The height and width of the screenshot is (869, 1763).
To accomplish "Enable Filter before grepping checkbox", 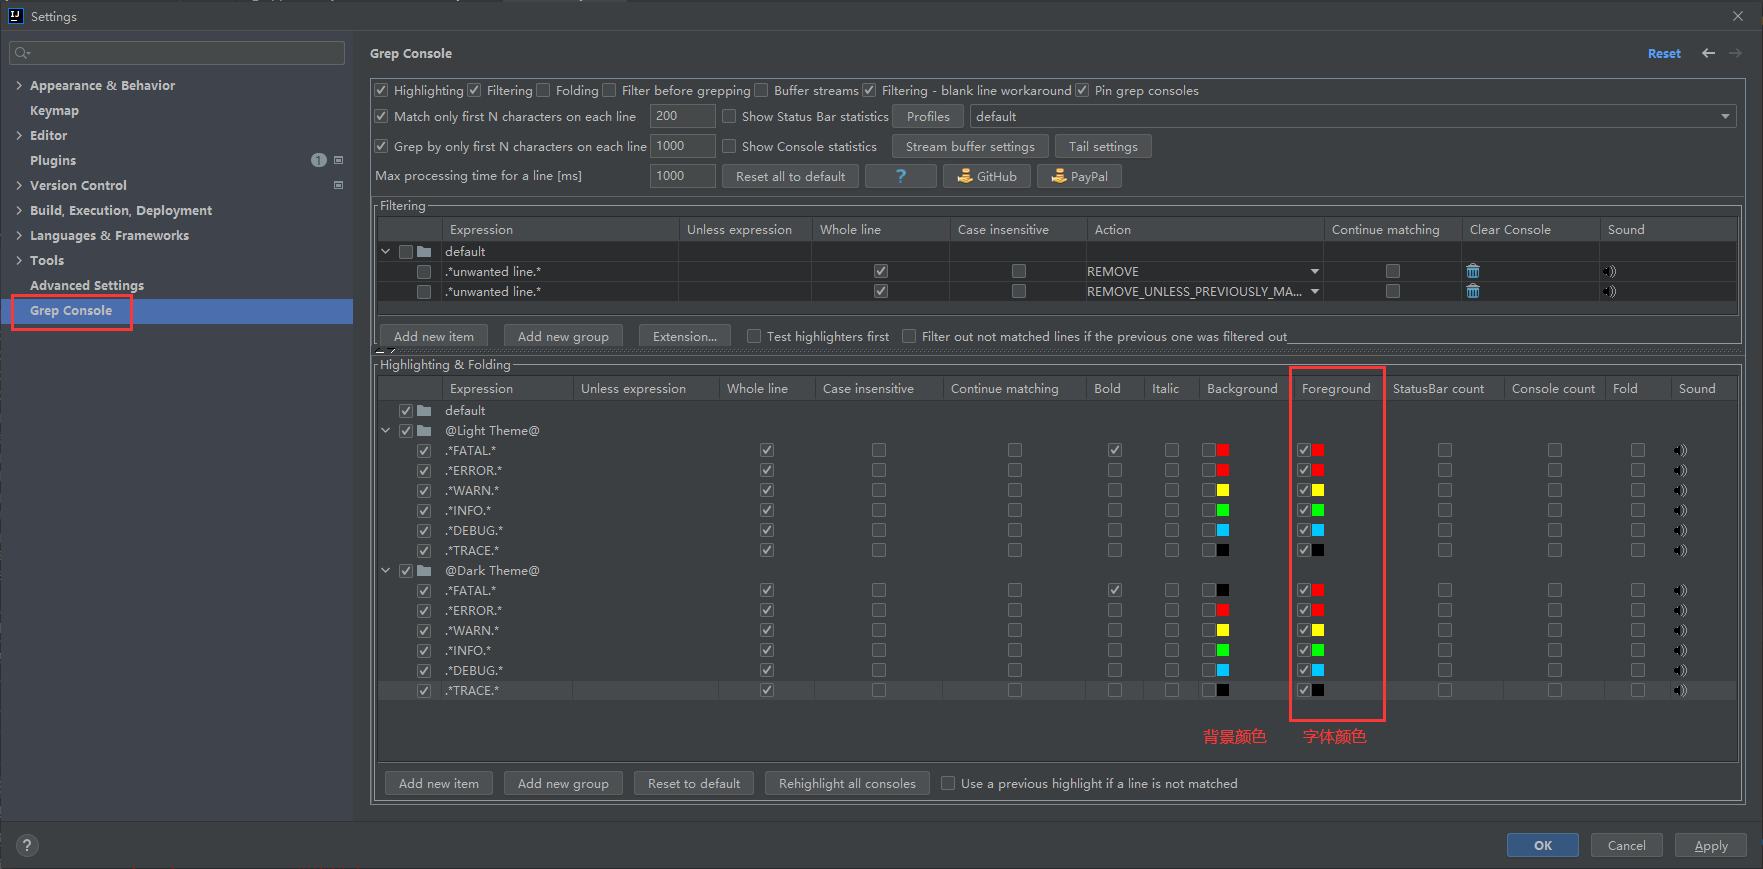I will pyautogui.click(x=609, y=90).
